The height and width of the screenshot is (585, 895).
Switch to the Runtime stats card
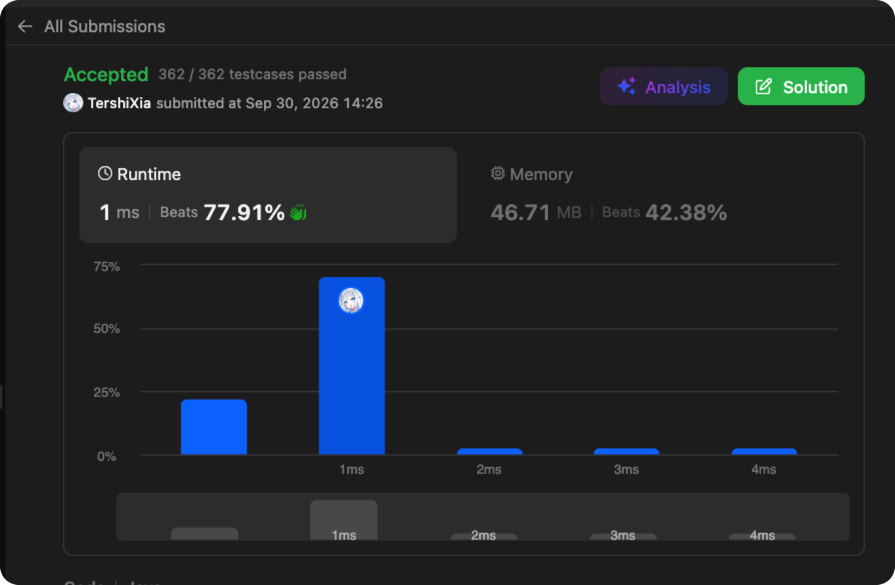click(268, 195)
